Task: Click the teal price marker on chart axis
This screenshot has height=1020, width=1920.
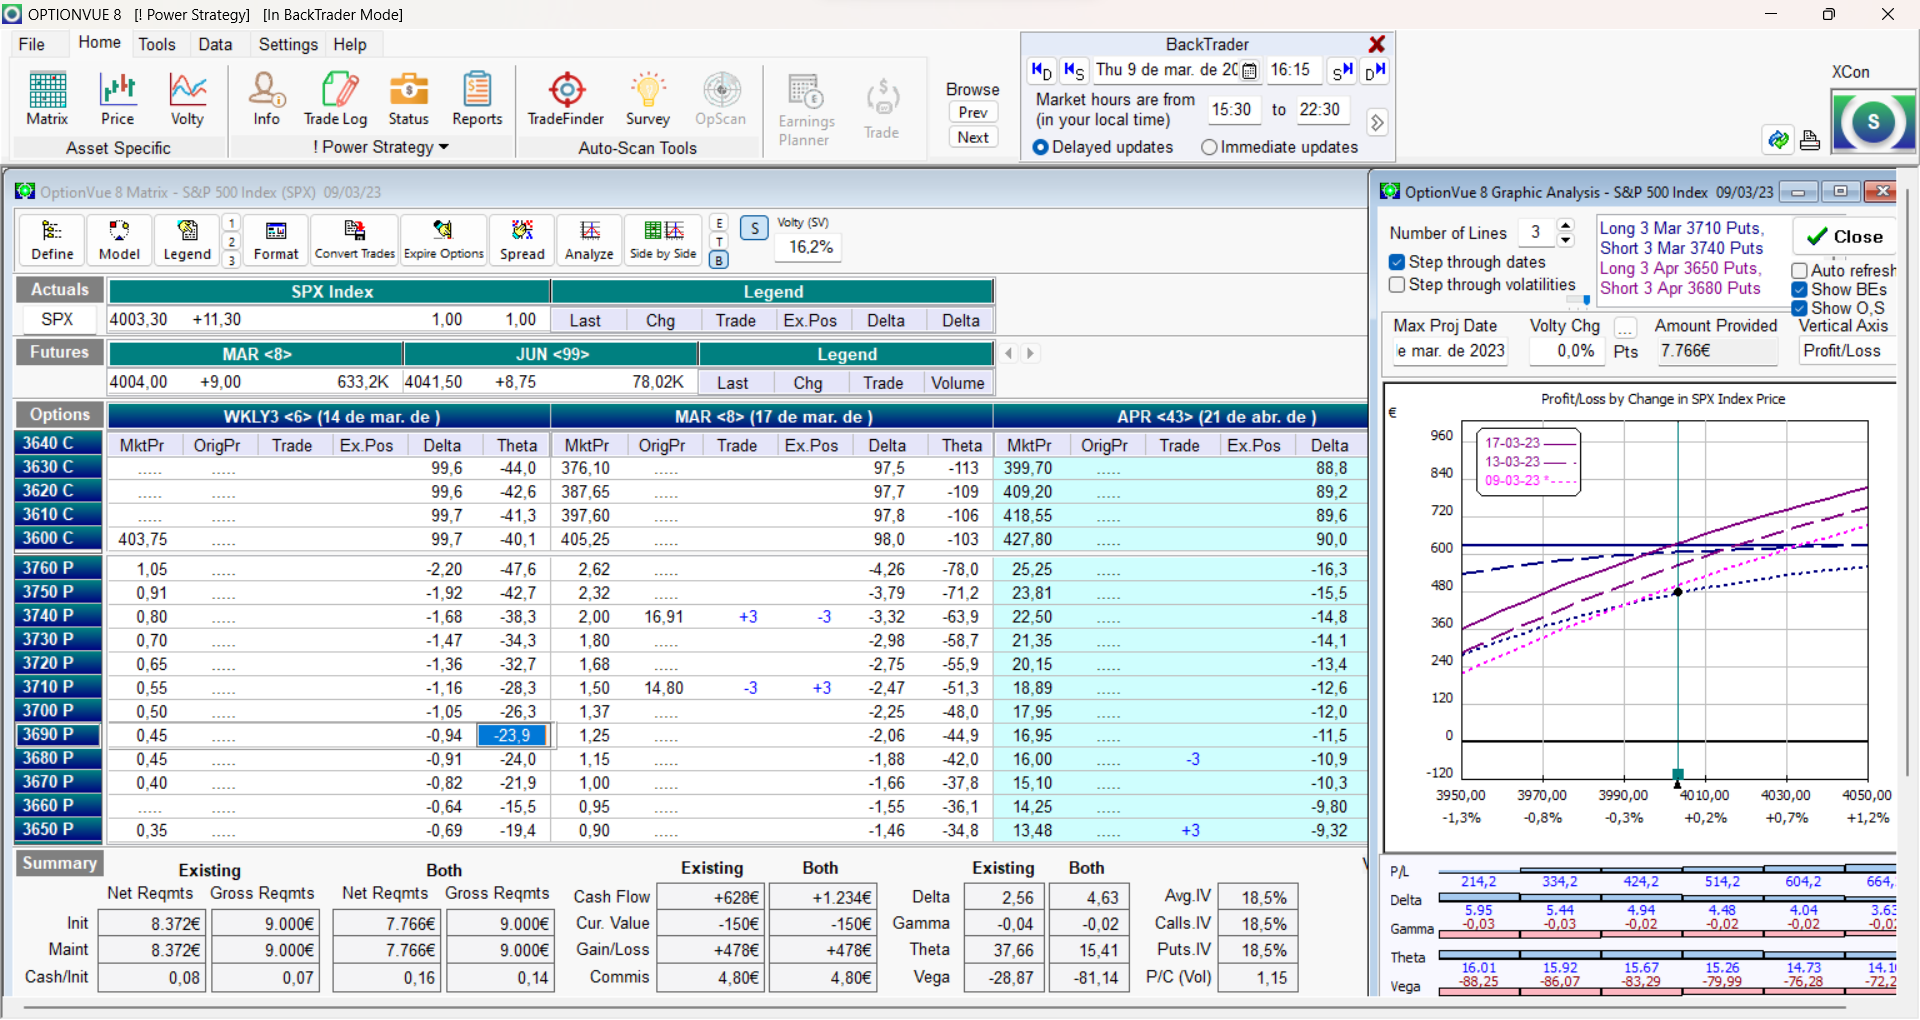Action: 1678,774
